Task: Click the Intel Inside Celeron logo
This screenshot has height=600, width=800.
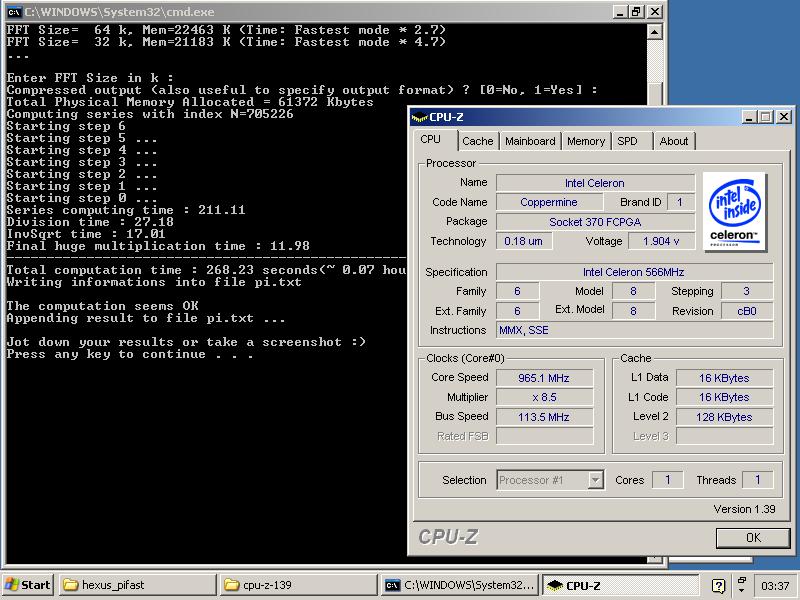Action: coord(735,212)
